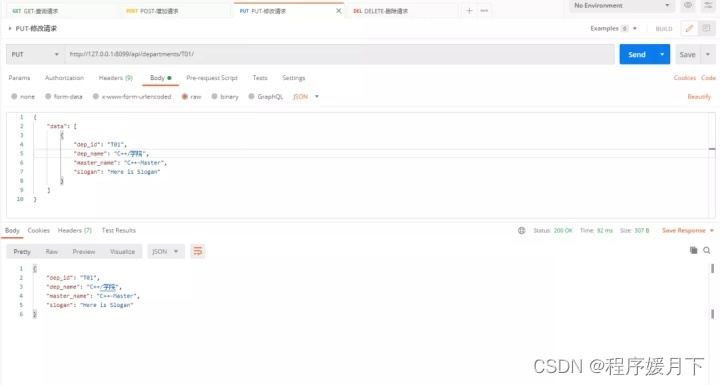
Task: Open the comments icon beside pencil
Action: point(706,28)
